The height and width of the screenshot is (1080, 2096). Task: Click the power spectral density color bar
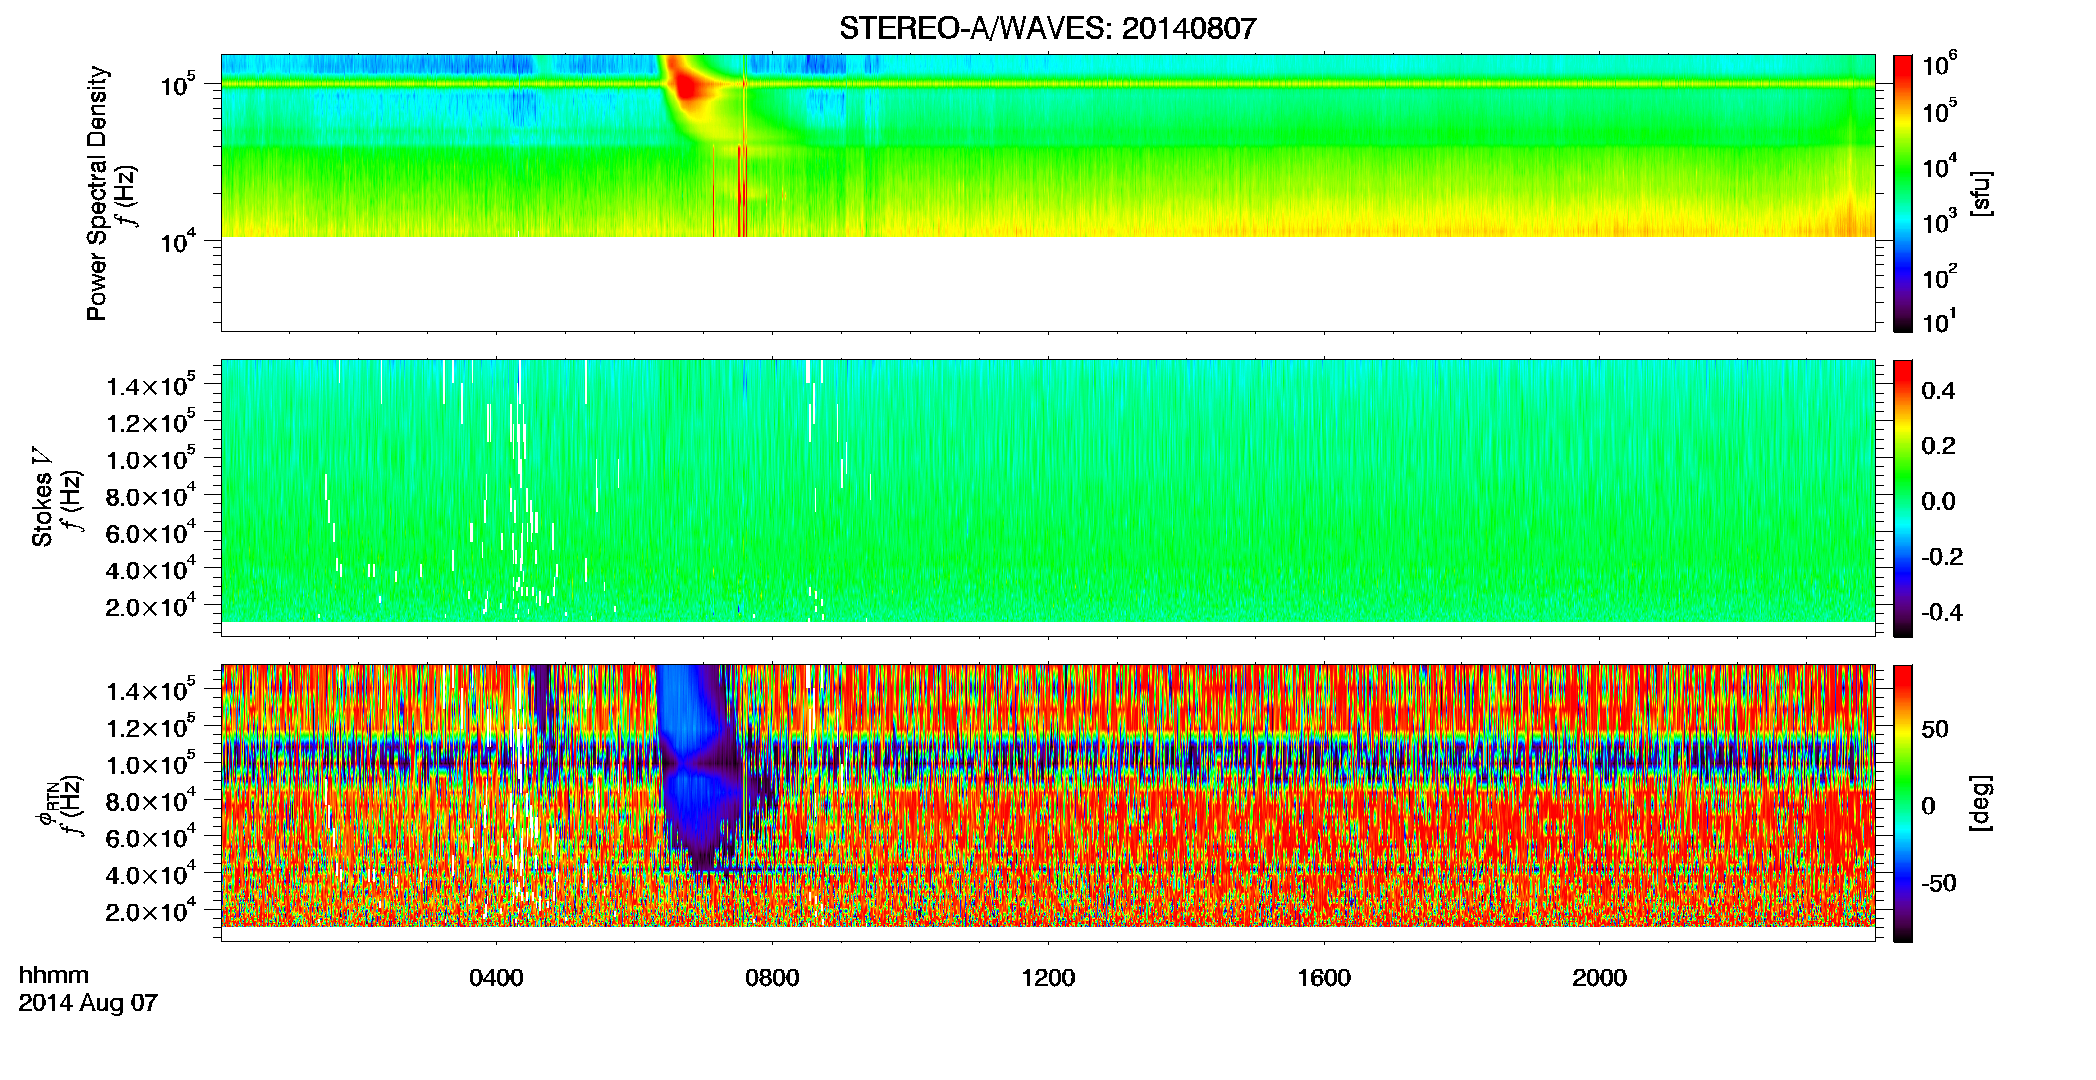(x=1903, y=193)
